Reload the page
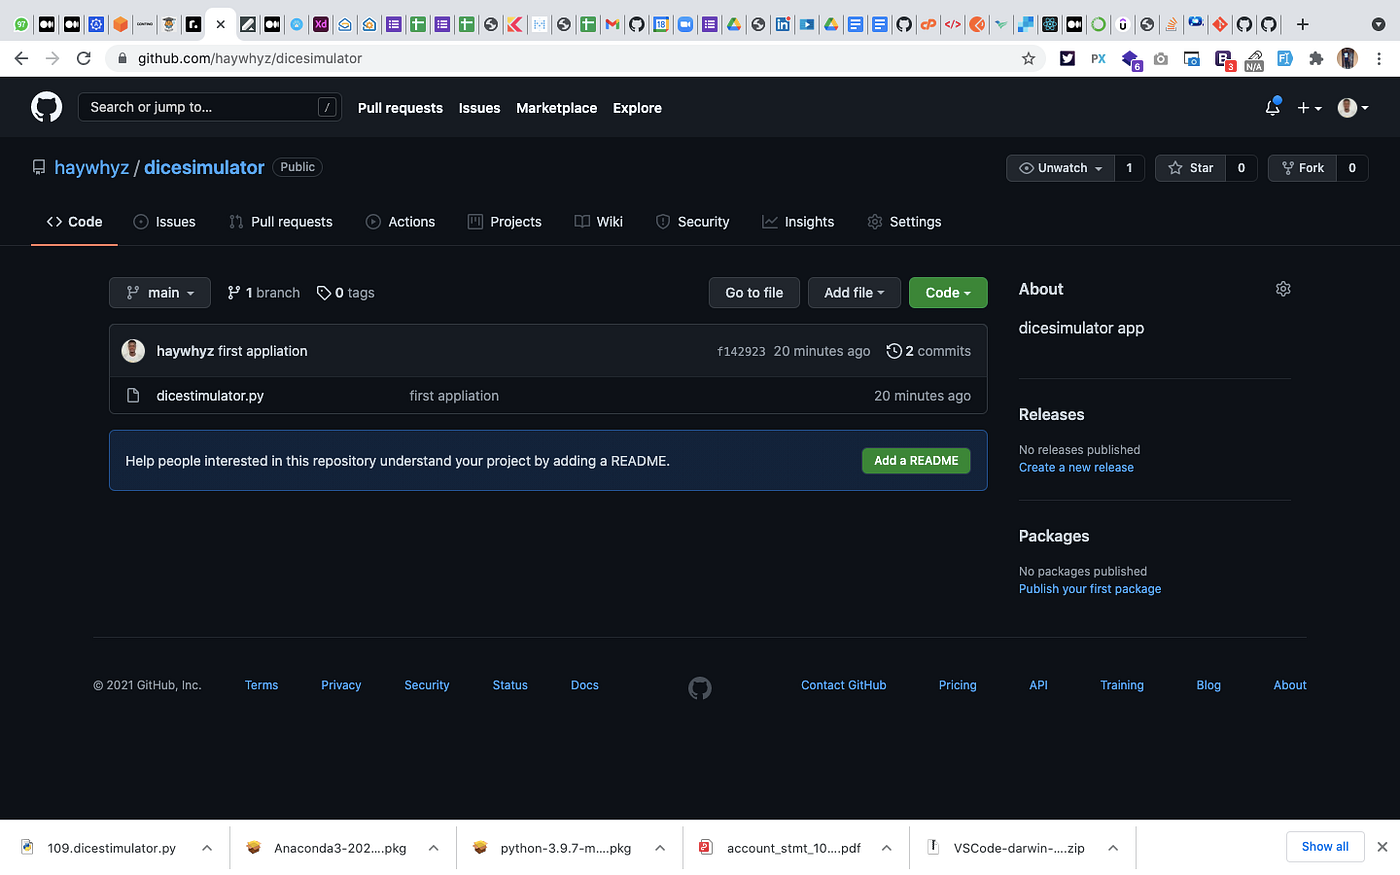Screen dimensions: 1400x875 pyautogui.click(x=84, y=58)
